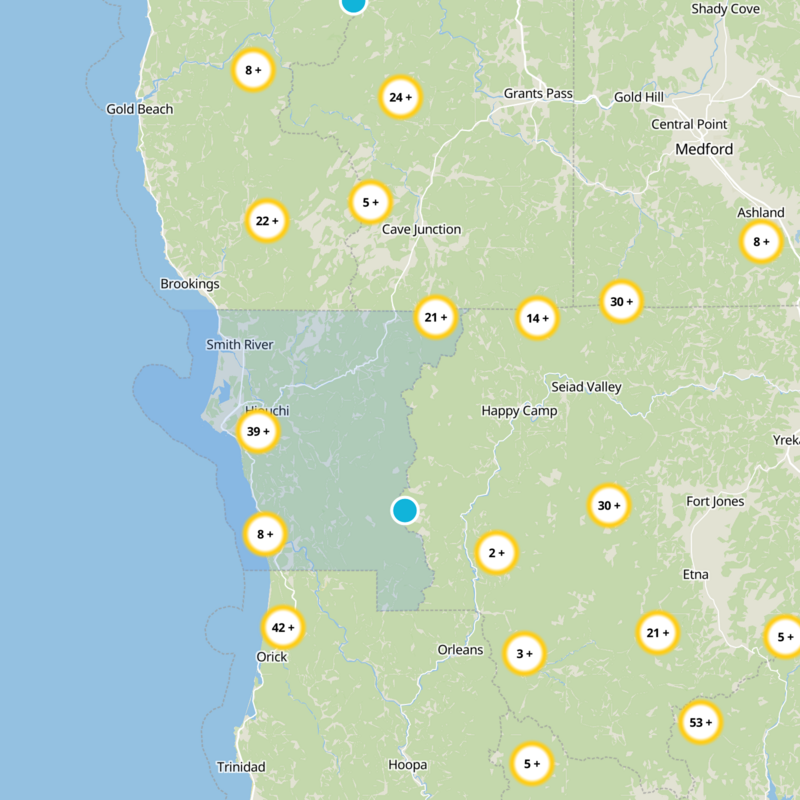Expand the 14+ cluster marker
800x800 pixels.
coord(537,318)
